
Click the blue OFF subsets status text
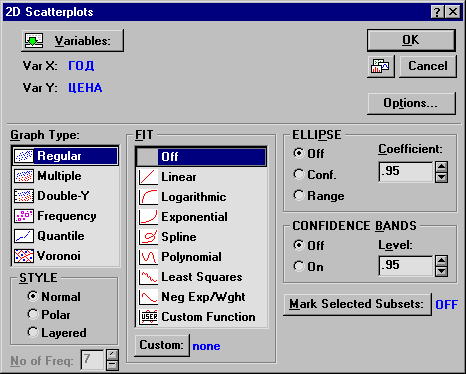pyautogui.click(x=447, y=305)
